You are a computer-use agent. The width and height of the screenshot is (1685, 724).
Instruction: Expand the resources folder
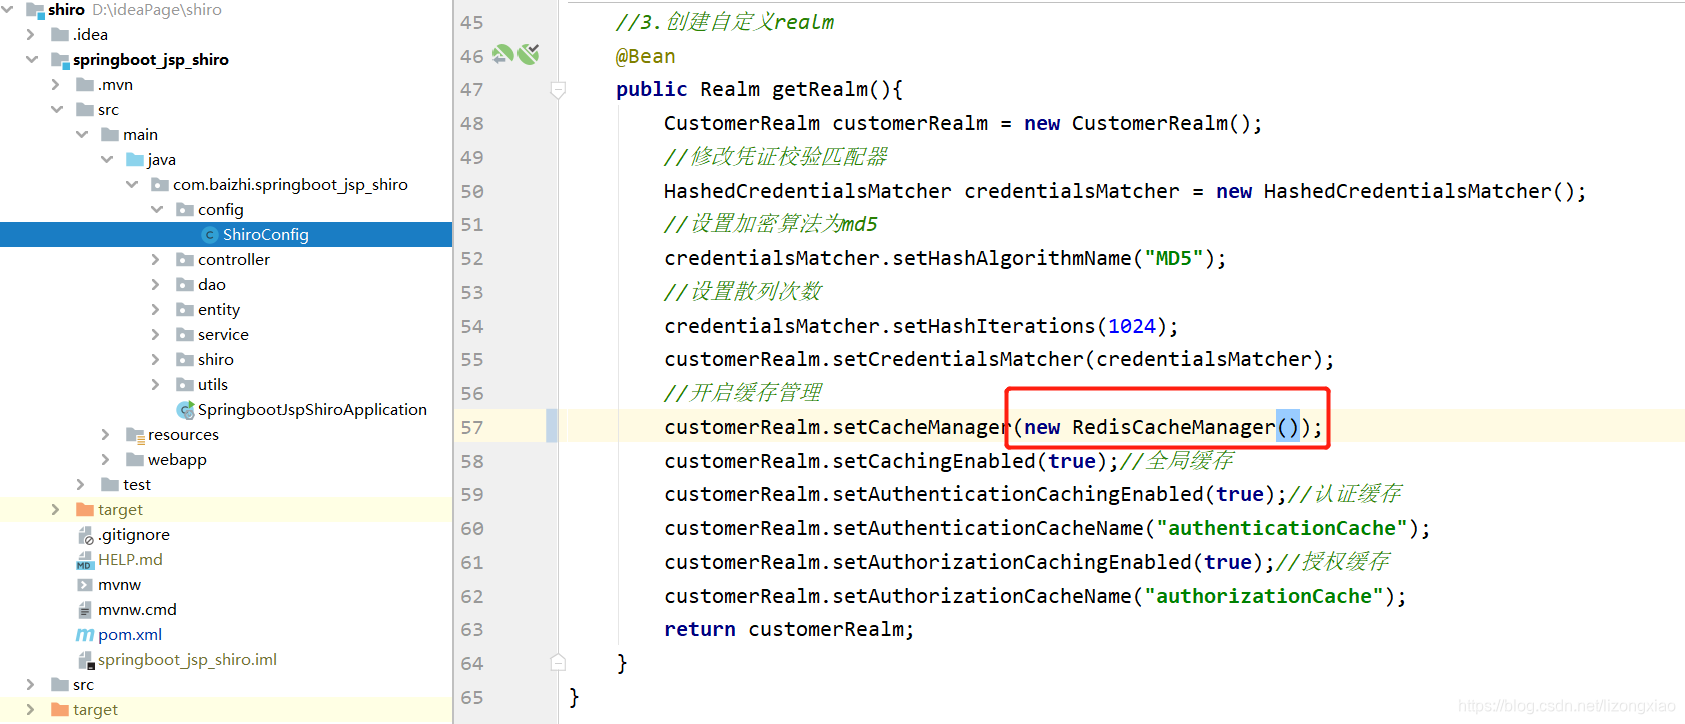click(106, 435)
